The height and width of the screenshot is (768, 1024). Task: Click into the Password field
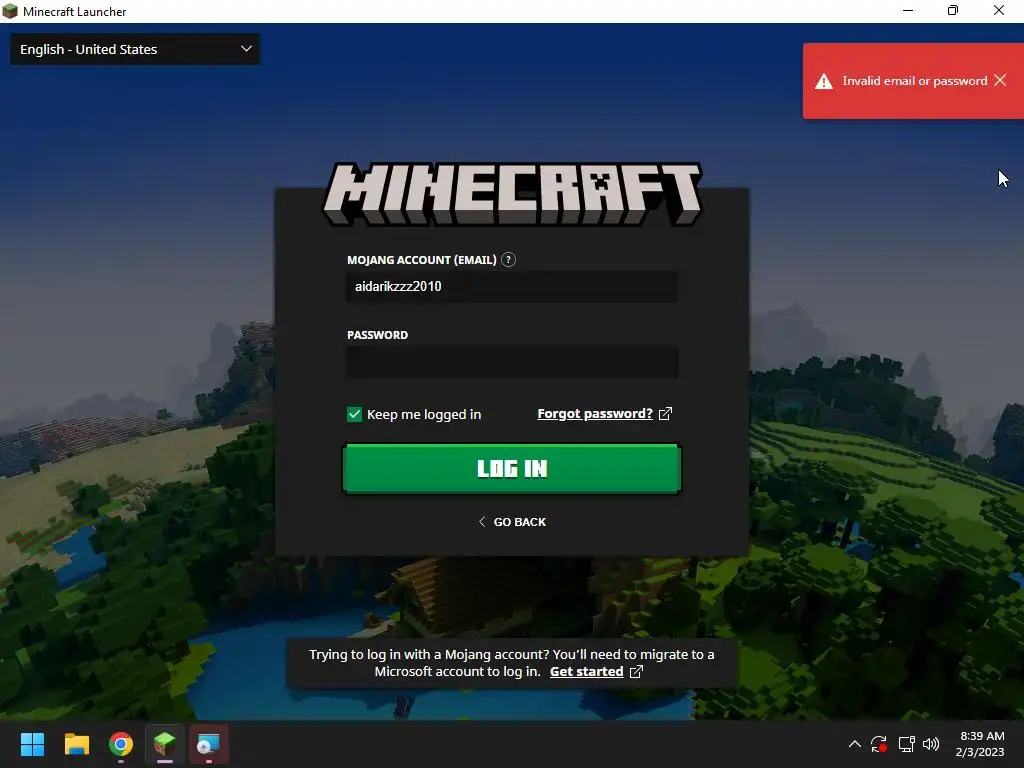[x=512, y=362]
